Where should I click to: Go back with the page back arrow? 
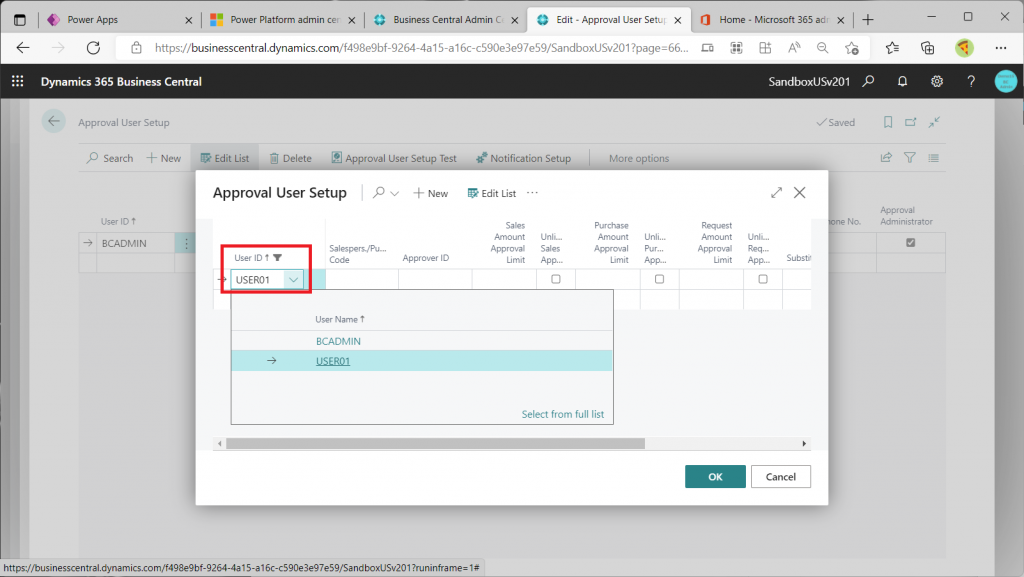tap(54, 121)
